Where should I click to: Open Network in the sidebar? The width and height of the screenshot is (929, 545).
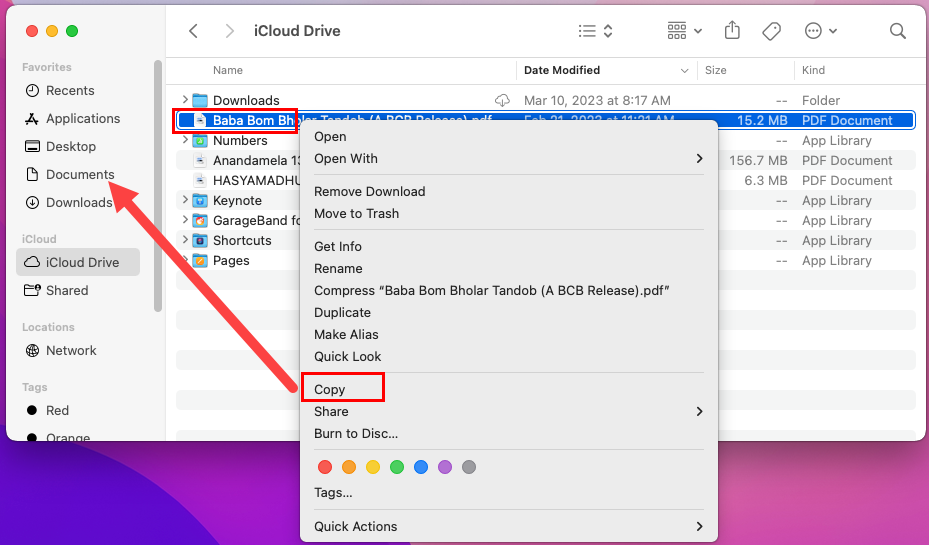[x=60, y=350]
